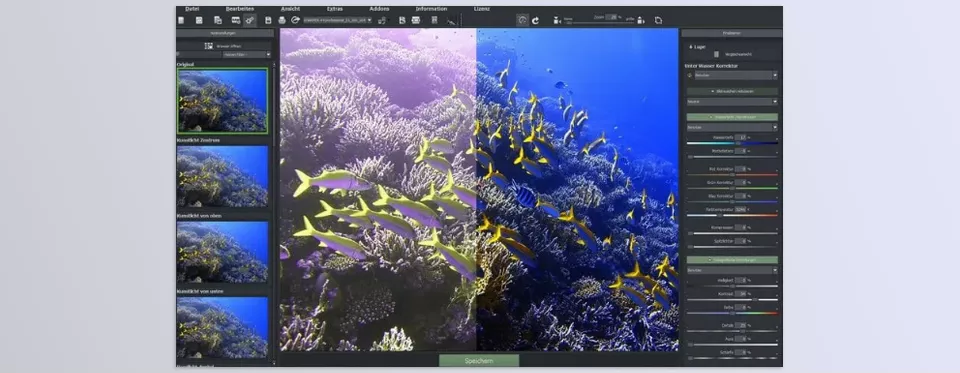Click the fit-to-window icon right of zoom
Image resolution: width=960 pixels, height=373 pixels.
pyautogui.click(x=640, y=20)
